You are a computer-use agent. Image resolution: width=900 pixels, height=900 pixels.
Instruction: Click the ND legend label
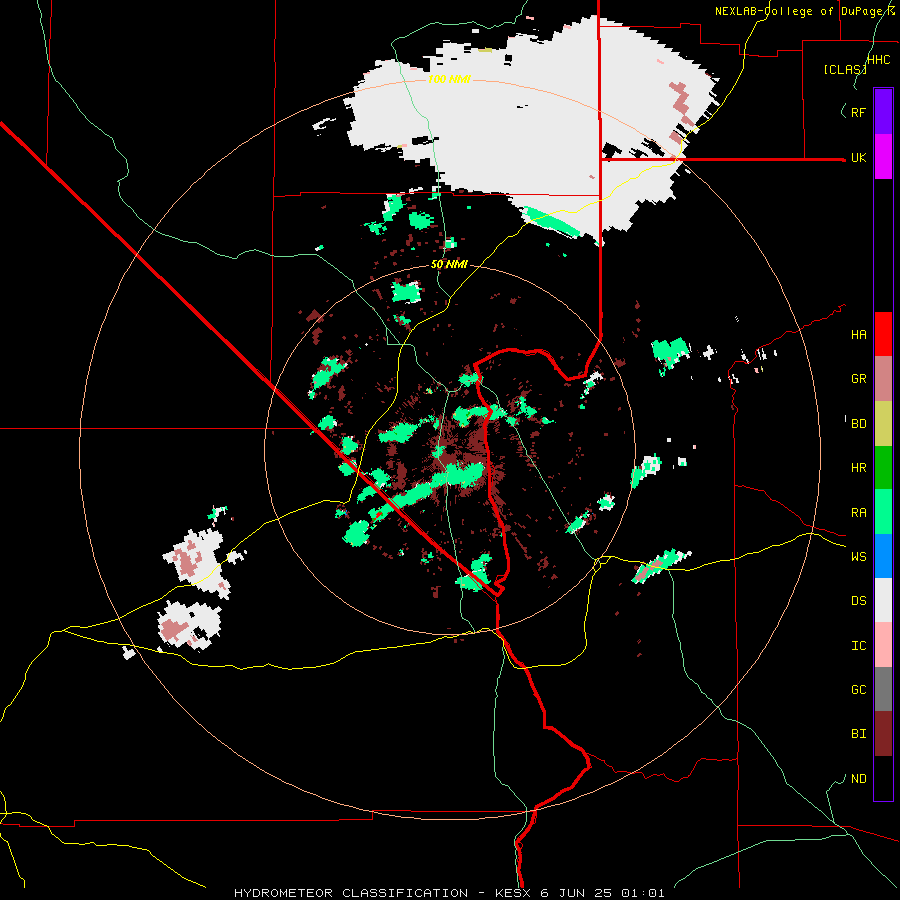pos(858,779)
